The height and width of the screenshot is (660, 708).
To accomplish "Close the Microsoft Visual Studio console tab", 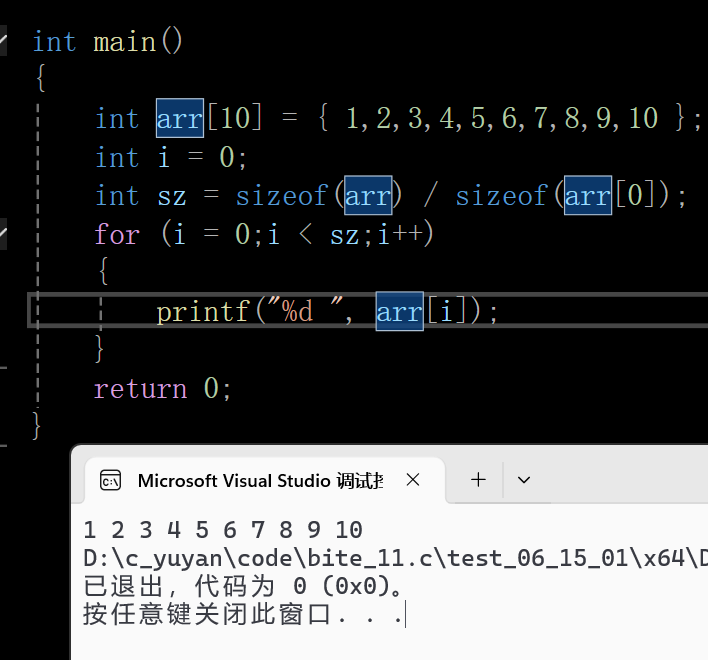I will (x=413, y=480).
